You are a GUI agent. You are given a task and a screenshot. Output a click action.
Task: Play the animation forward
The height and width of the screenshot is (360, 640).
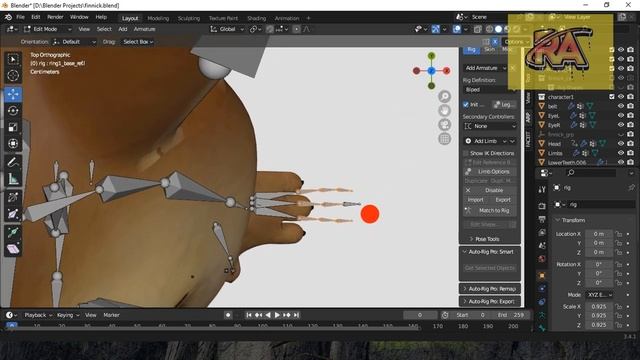pos(277,315)
